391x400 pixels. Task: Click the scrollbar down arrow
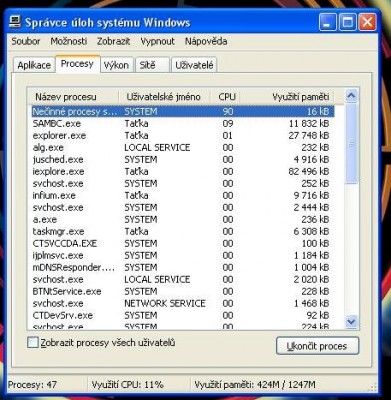[x=351, y=322]
